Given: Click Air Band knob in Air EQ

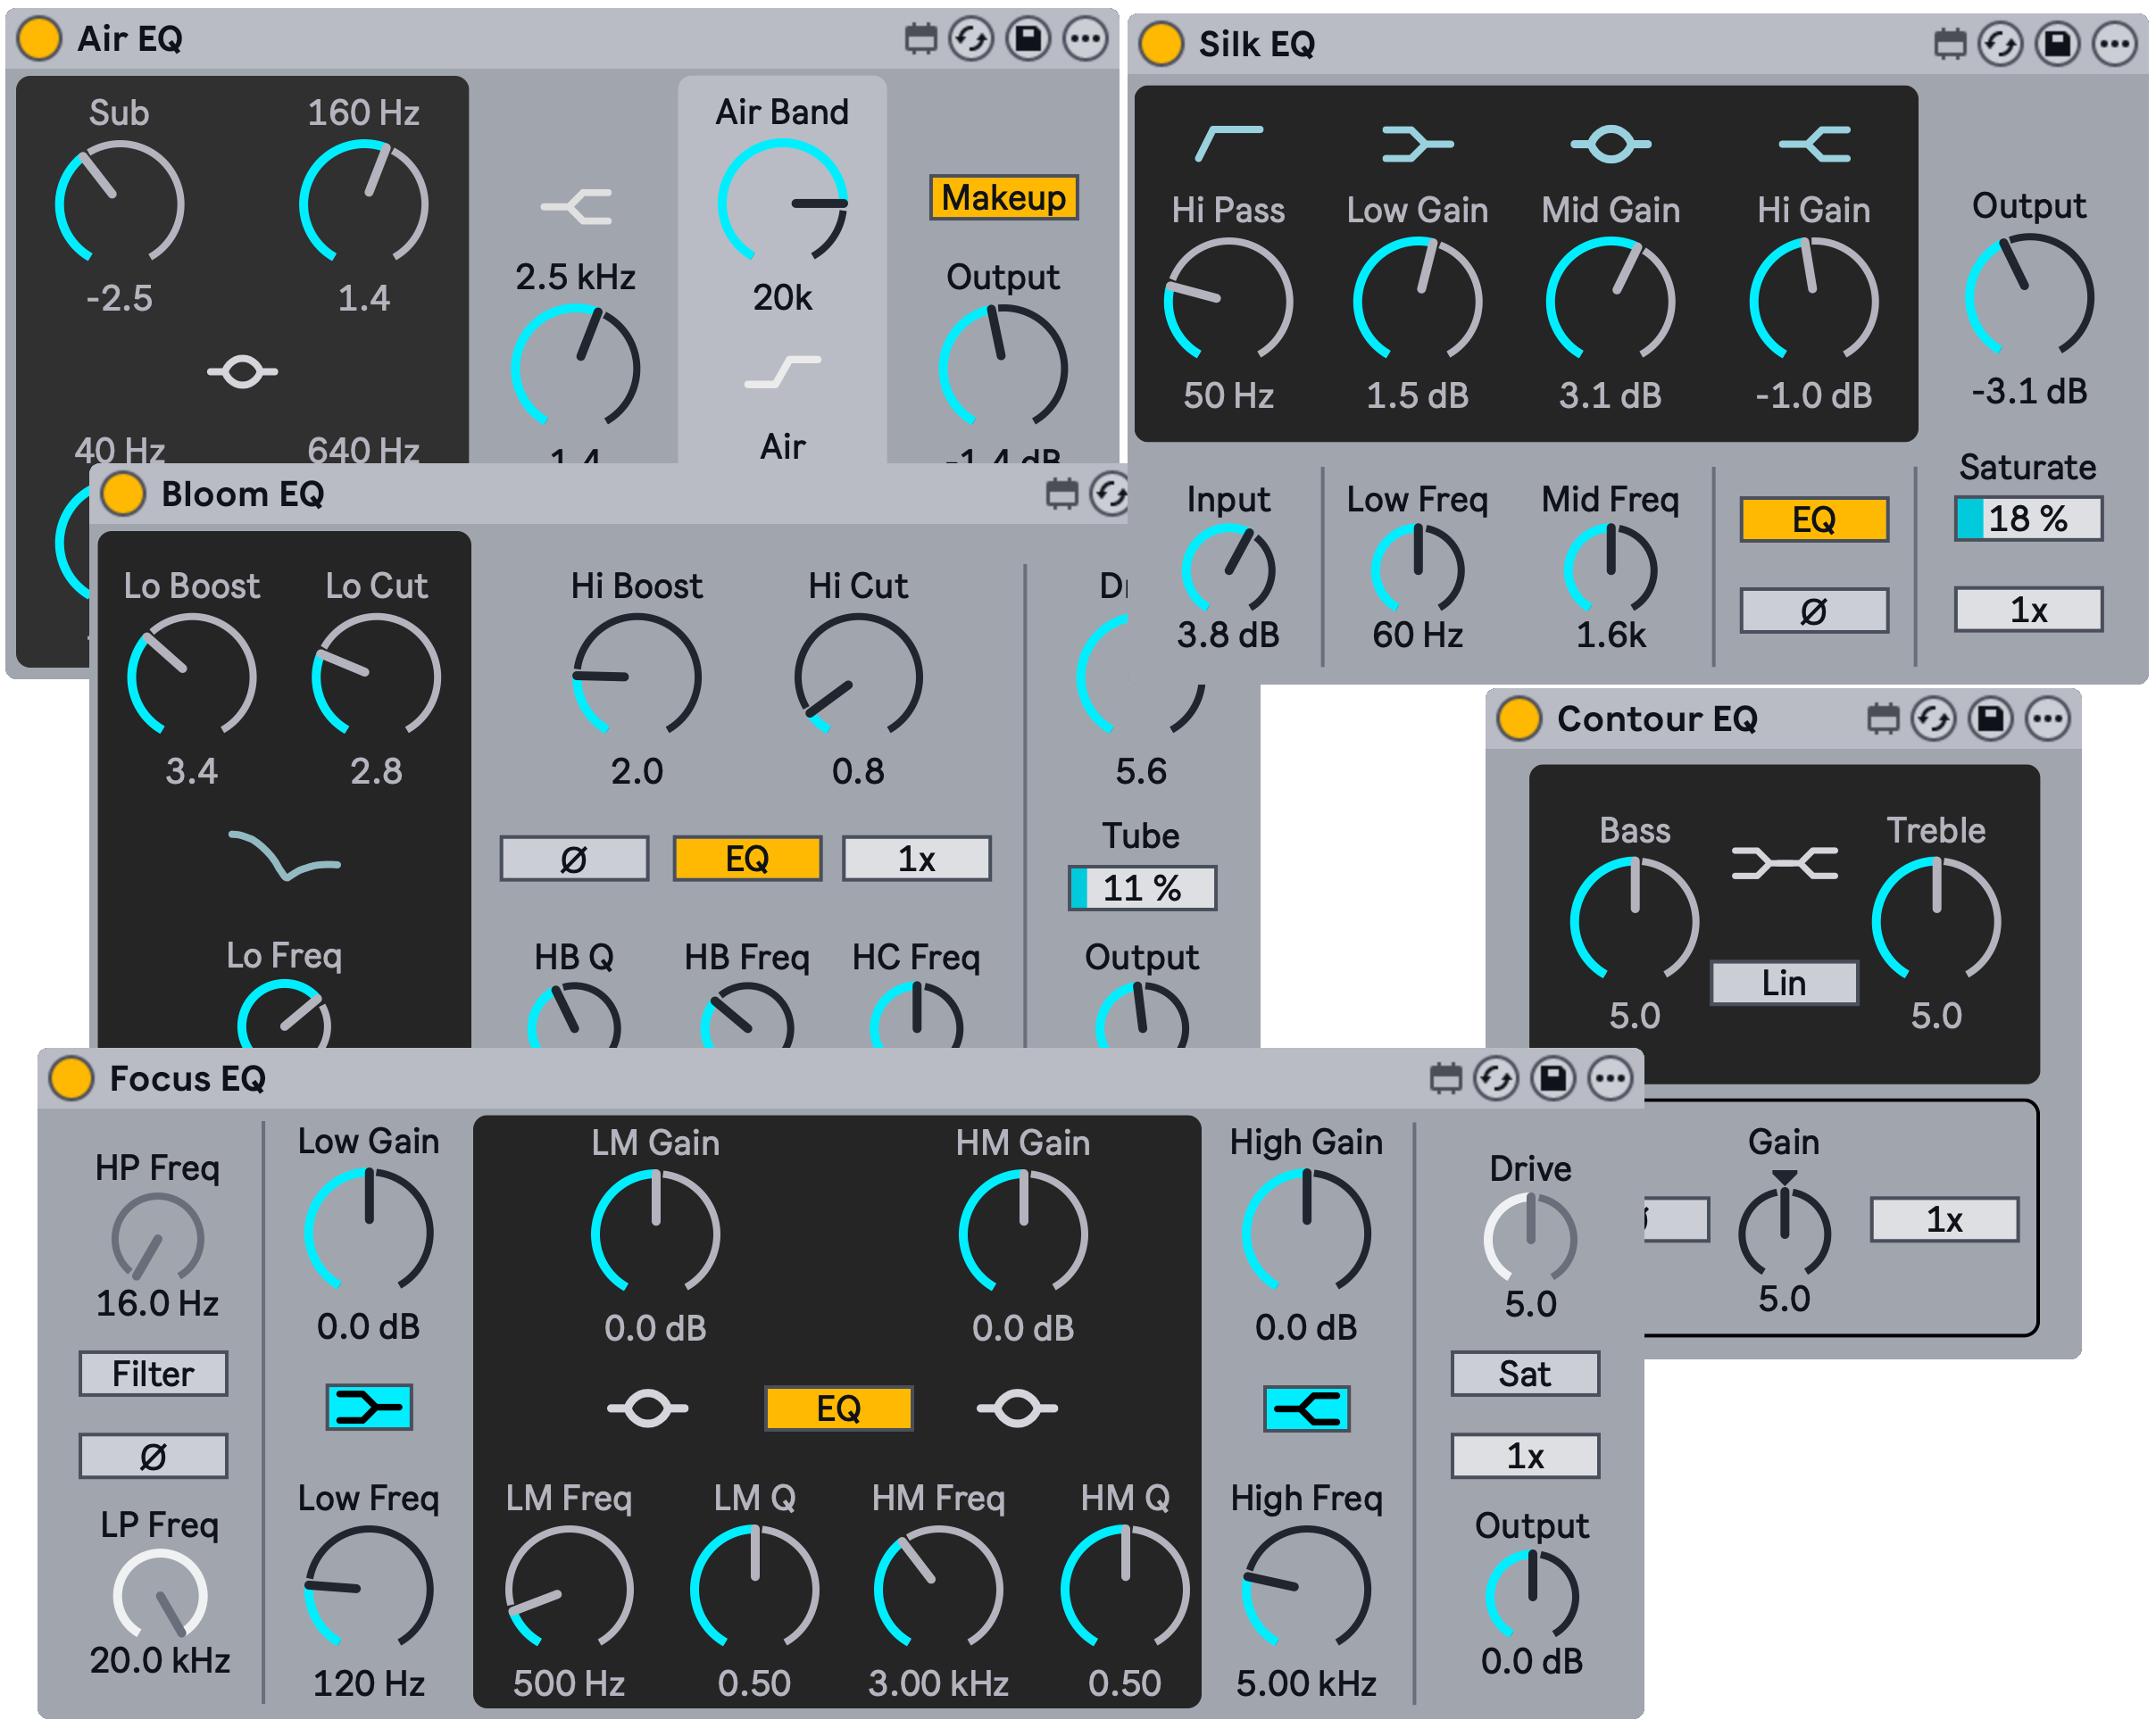Looking at the screenshot, I should 783,203.
